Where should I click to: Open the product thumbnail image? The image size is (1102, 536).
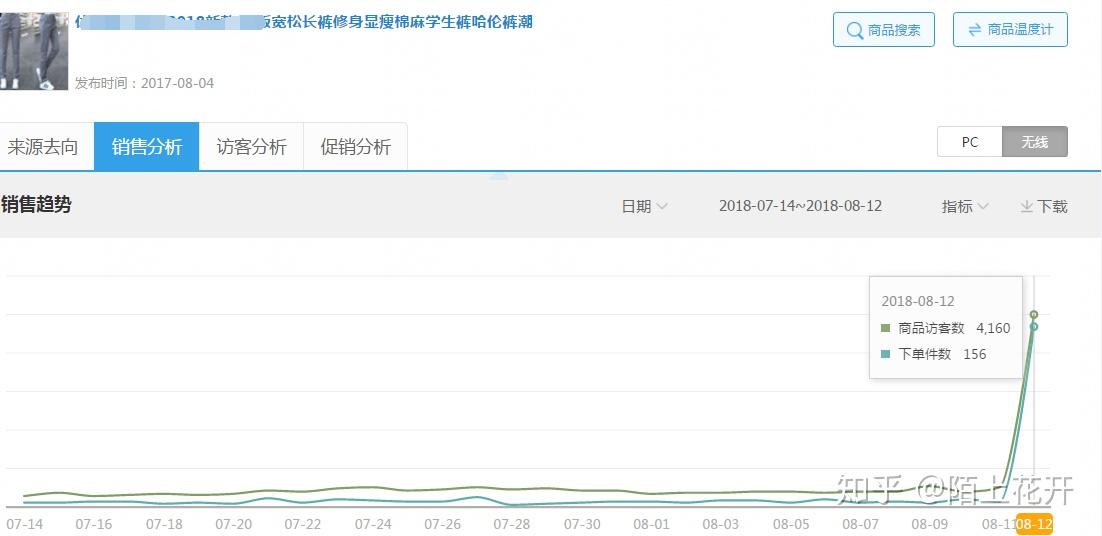click(x=34, y=51)
